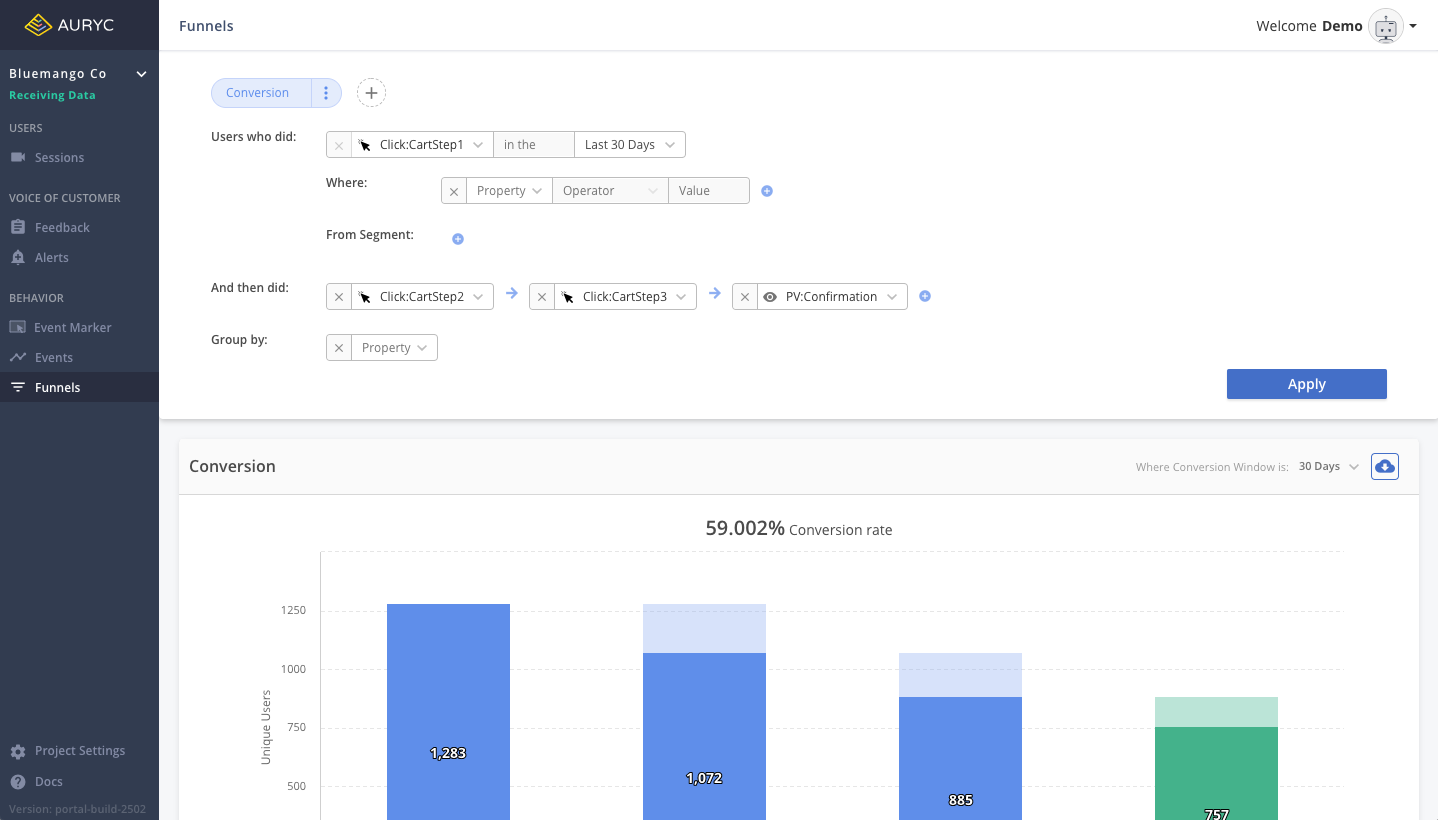Image resolution: width=1438 pixels, height=820 pixels.
Task: Select the Conversion funnel tab
Action: point(258,93)
